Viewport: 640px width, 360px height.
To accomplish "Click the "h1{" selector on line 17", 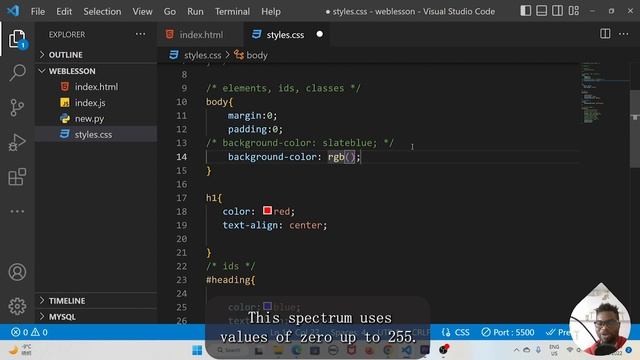I will (214, 198).
